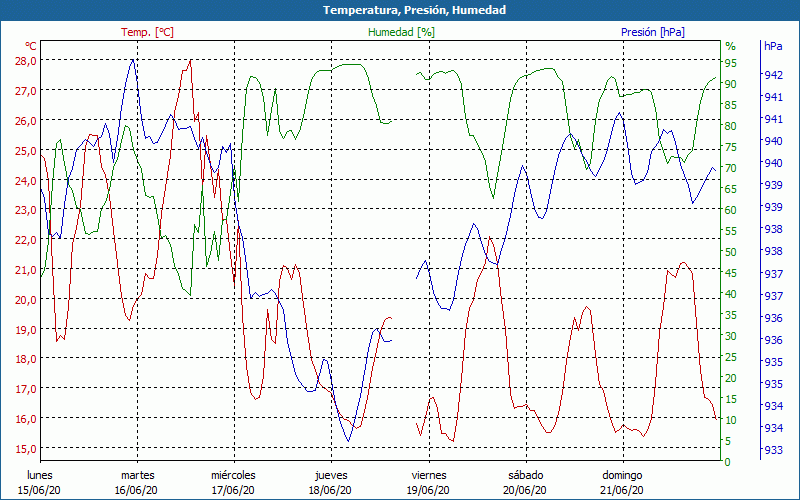Click the date '21/06/20'
The image size is (800, 500).
(x=622, y=490)
